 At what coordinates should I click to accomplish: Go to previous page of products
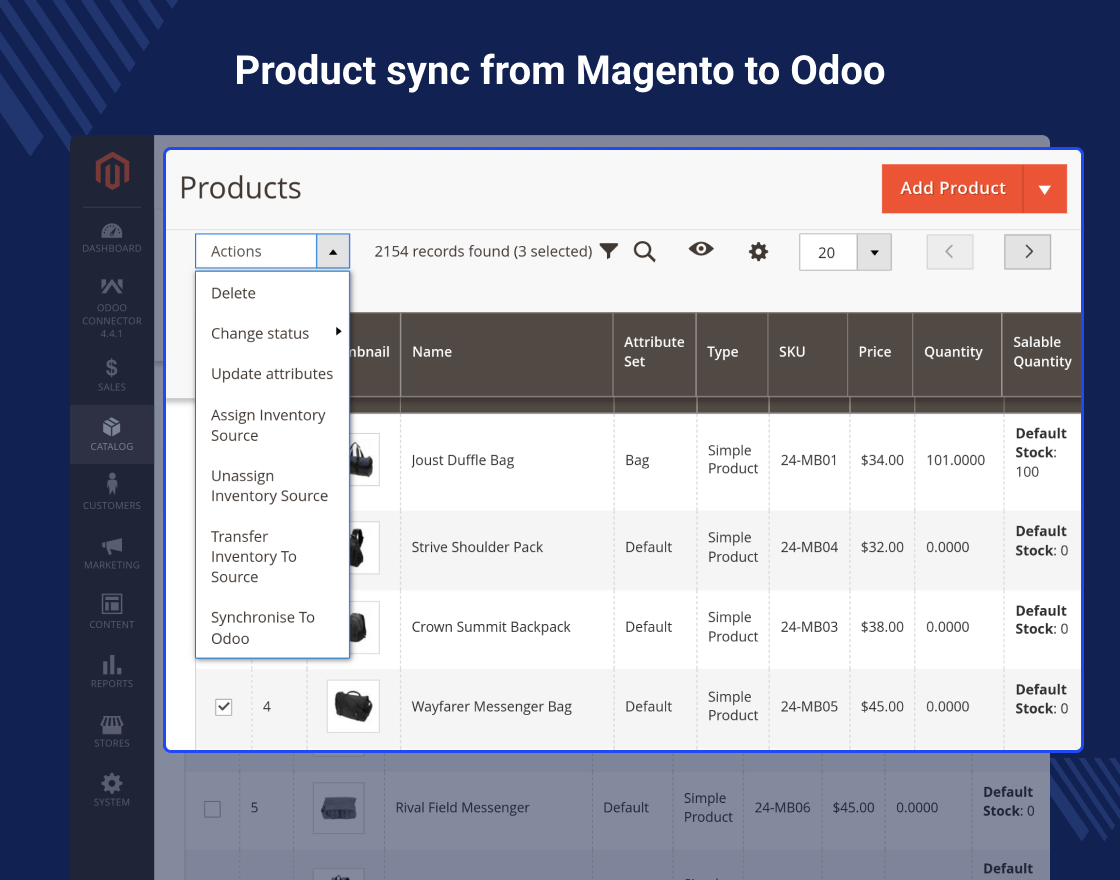click(x=949, y=251)
